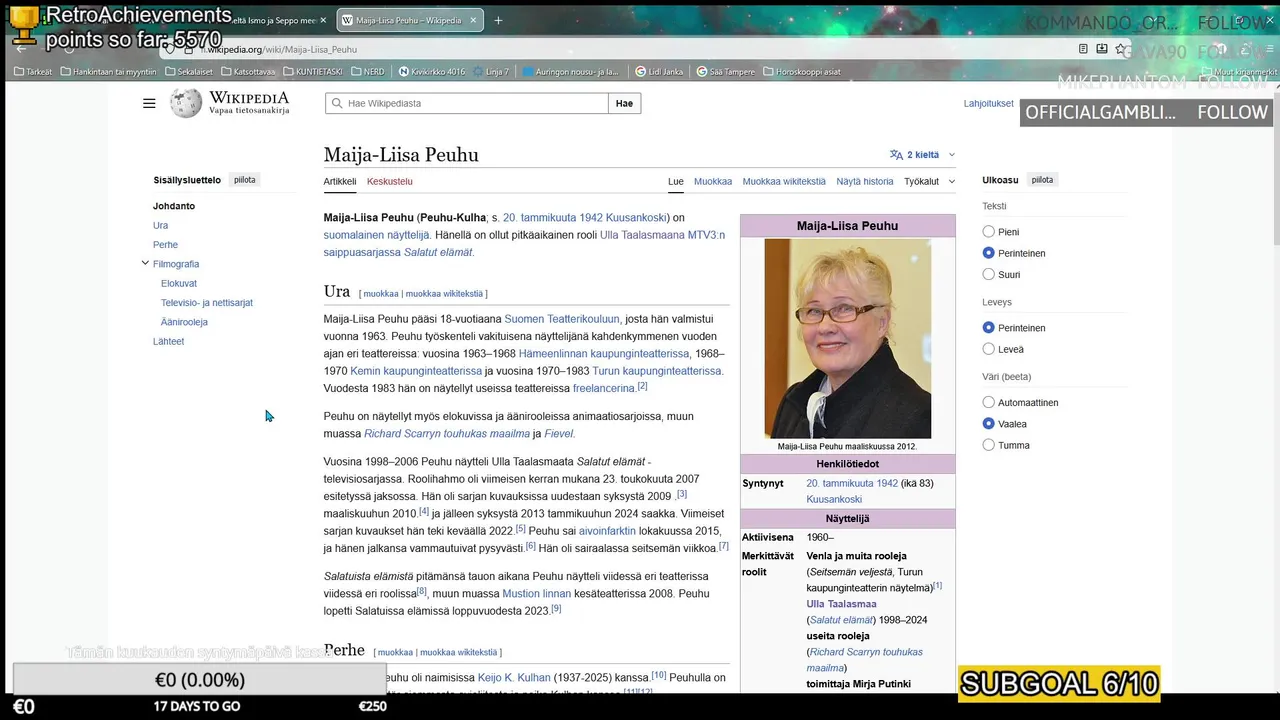The width and height of the screenshot is (1280, 720).
Task: Open the Katsottavaa bookmark folder
Action: (x=248, y=71)
